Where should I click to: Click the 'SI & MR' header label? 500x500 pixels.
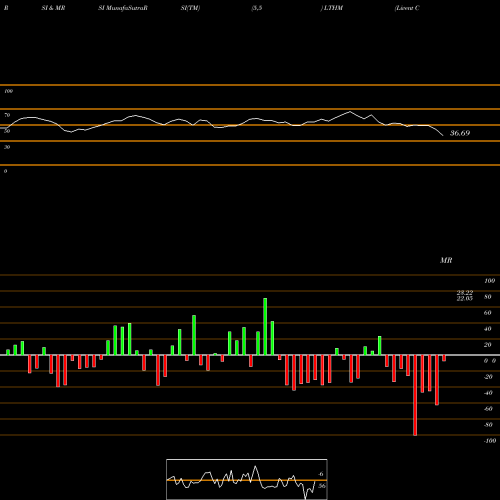(53, 8)
